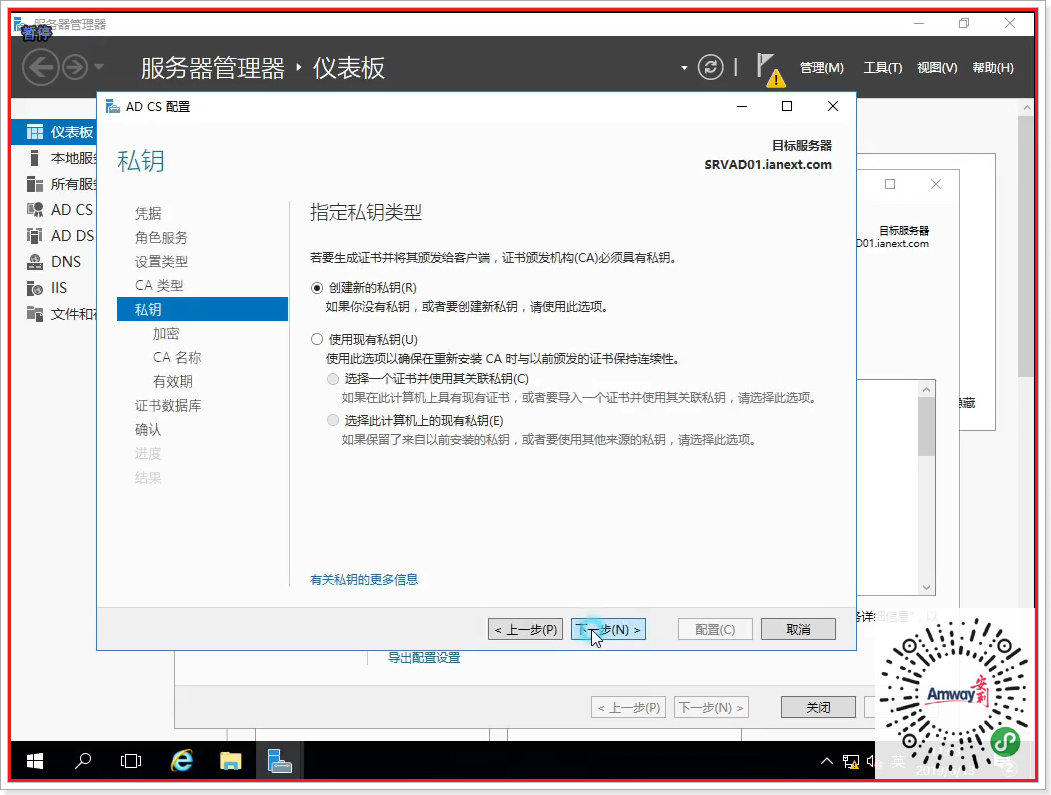The width and height of the screenshot is (1051, 795).
Task: Click the refresh icon in the header
Action: coord(710,67)
